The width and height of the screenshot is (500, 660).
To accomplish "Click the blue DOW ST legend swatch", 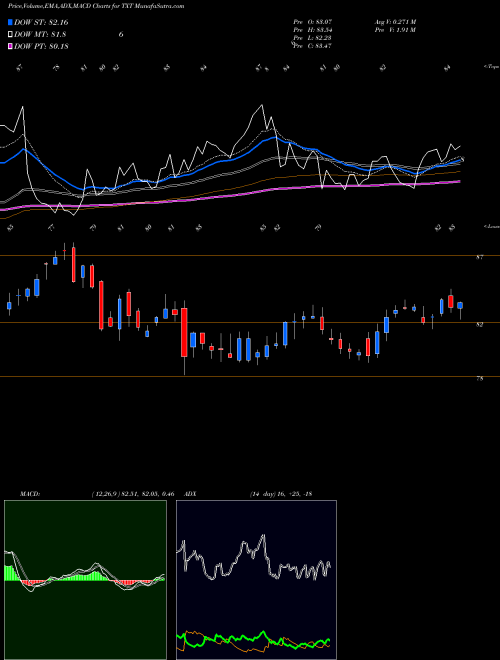I will [x=11, y=22].
